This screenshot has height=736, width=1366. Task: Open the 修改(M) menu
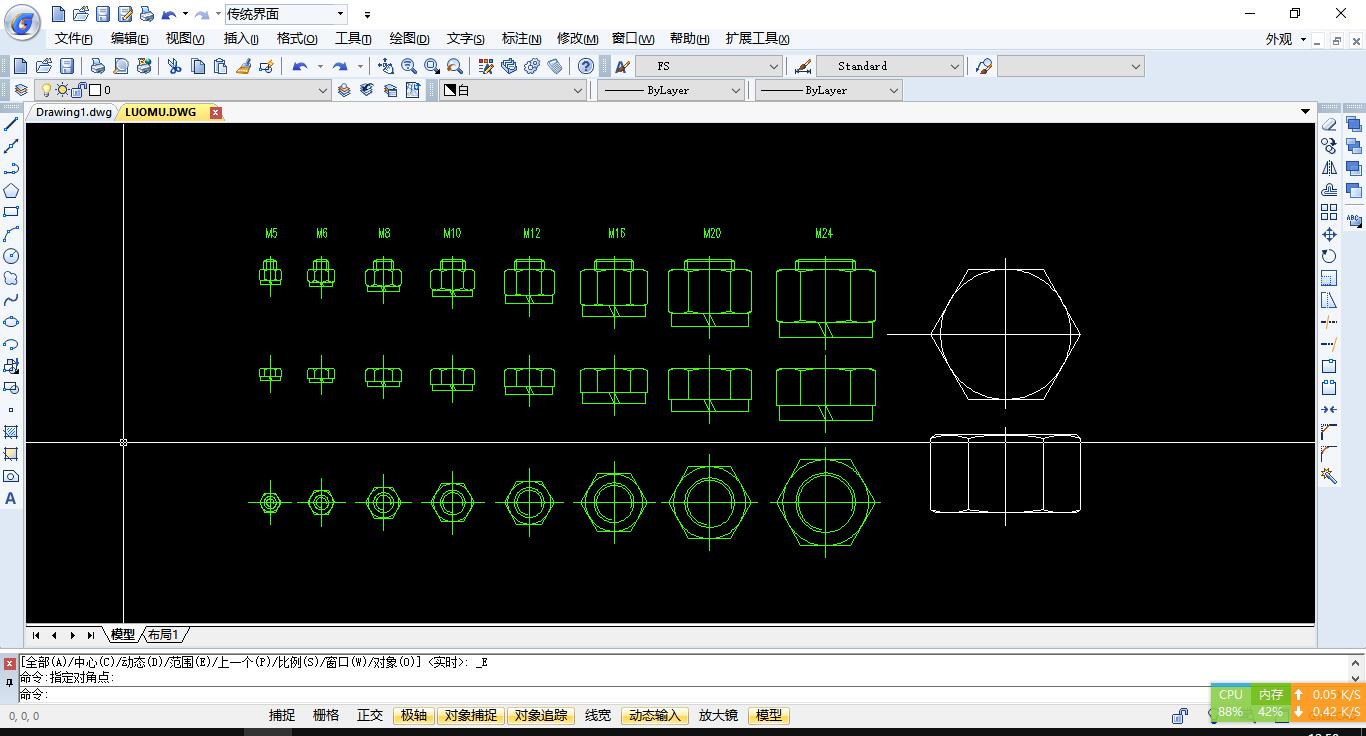(x=577, y=38)
